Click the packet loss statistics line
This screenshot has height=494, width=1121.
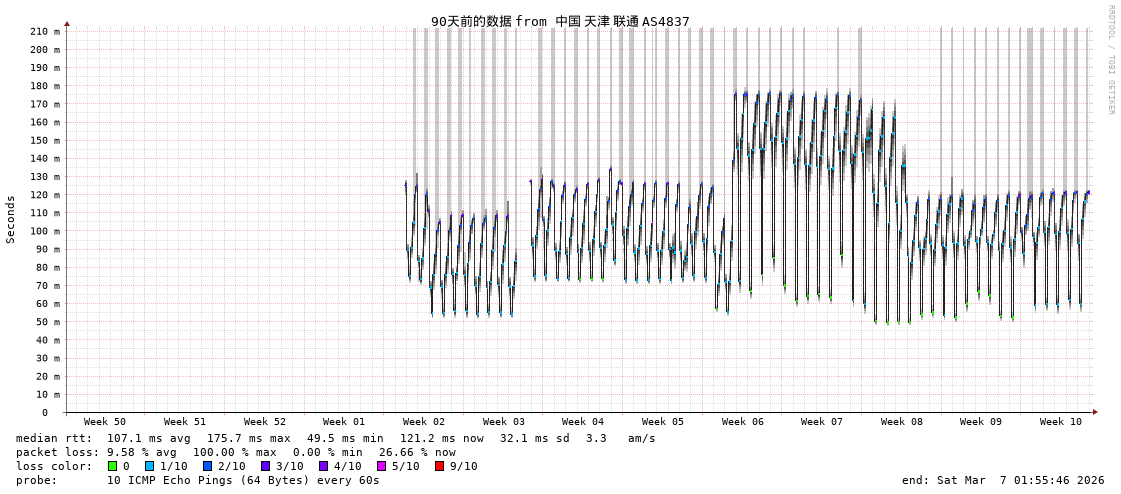point(235,452)
